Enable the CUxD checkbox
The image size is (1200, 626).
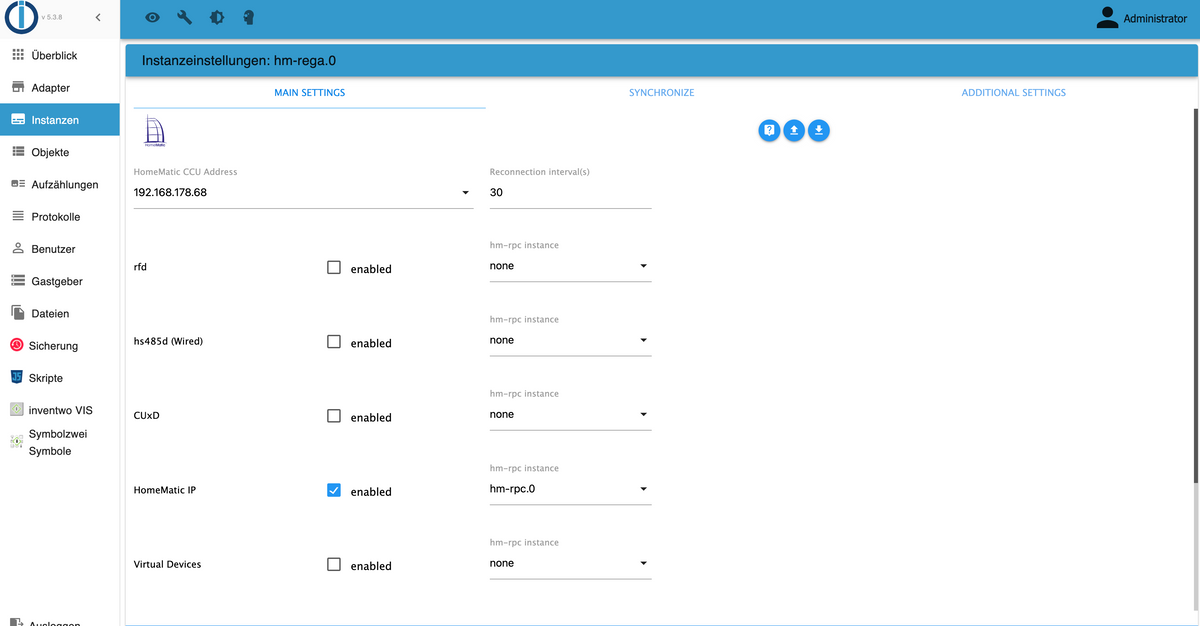point(334,415)
